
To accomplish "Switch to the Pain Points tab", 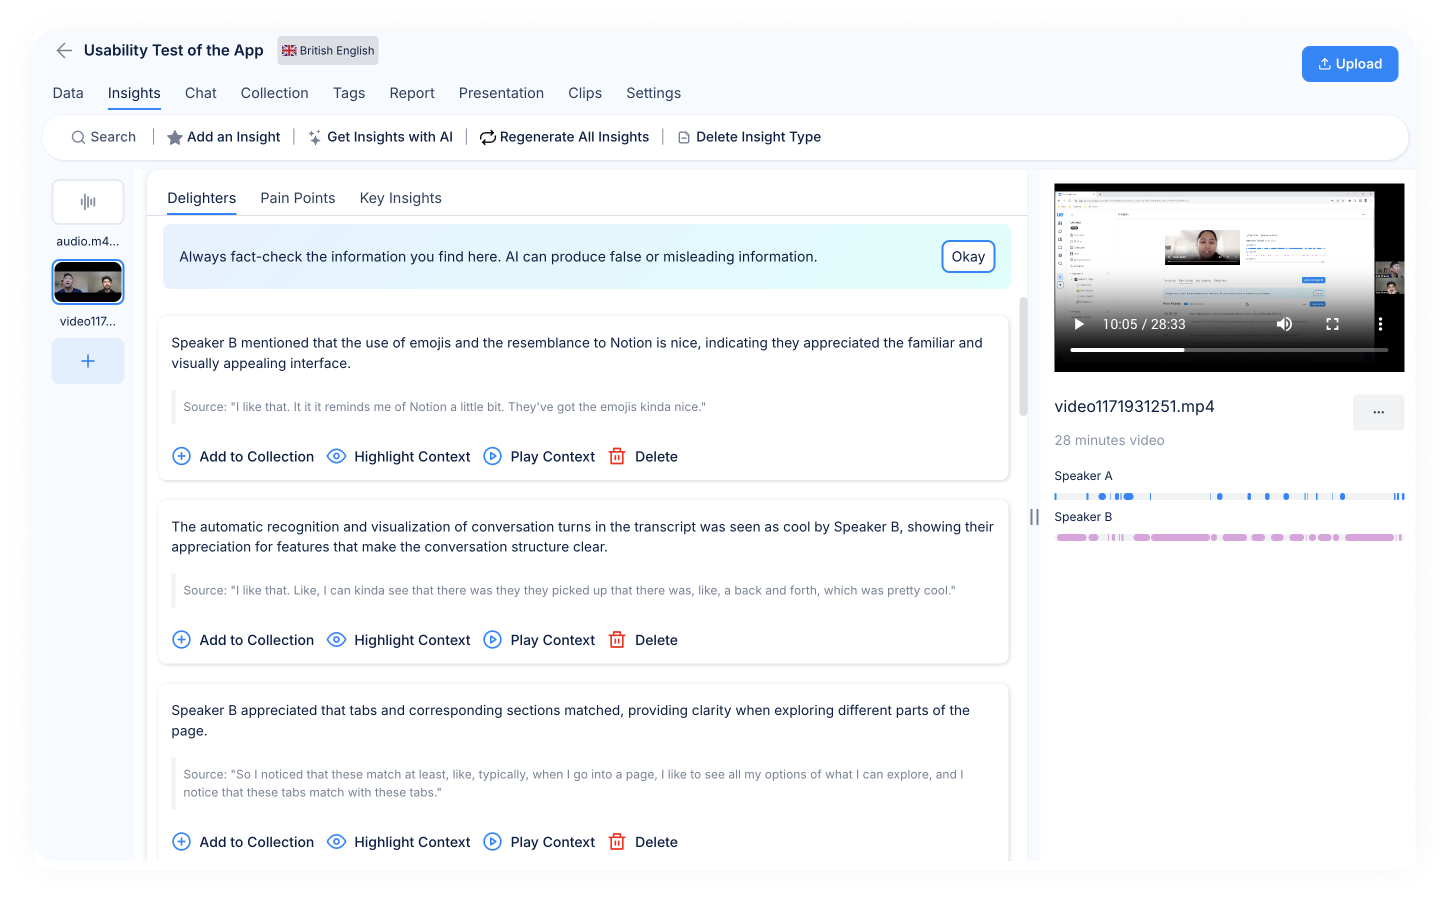I will tap(297, 197).
